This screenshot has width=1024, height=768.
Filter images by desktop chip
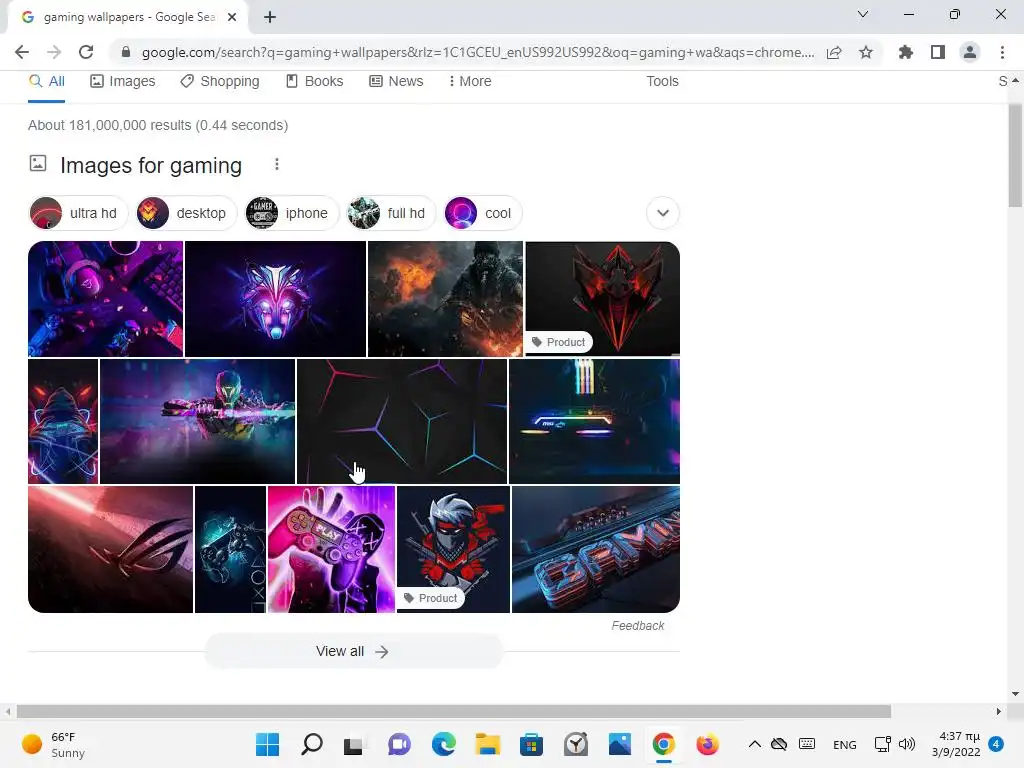coord(185,213)
